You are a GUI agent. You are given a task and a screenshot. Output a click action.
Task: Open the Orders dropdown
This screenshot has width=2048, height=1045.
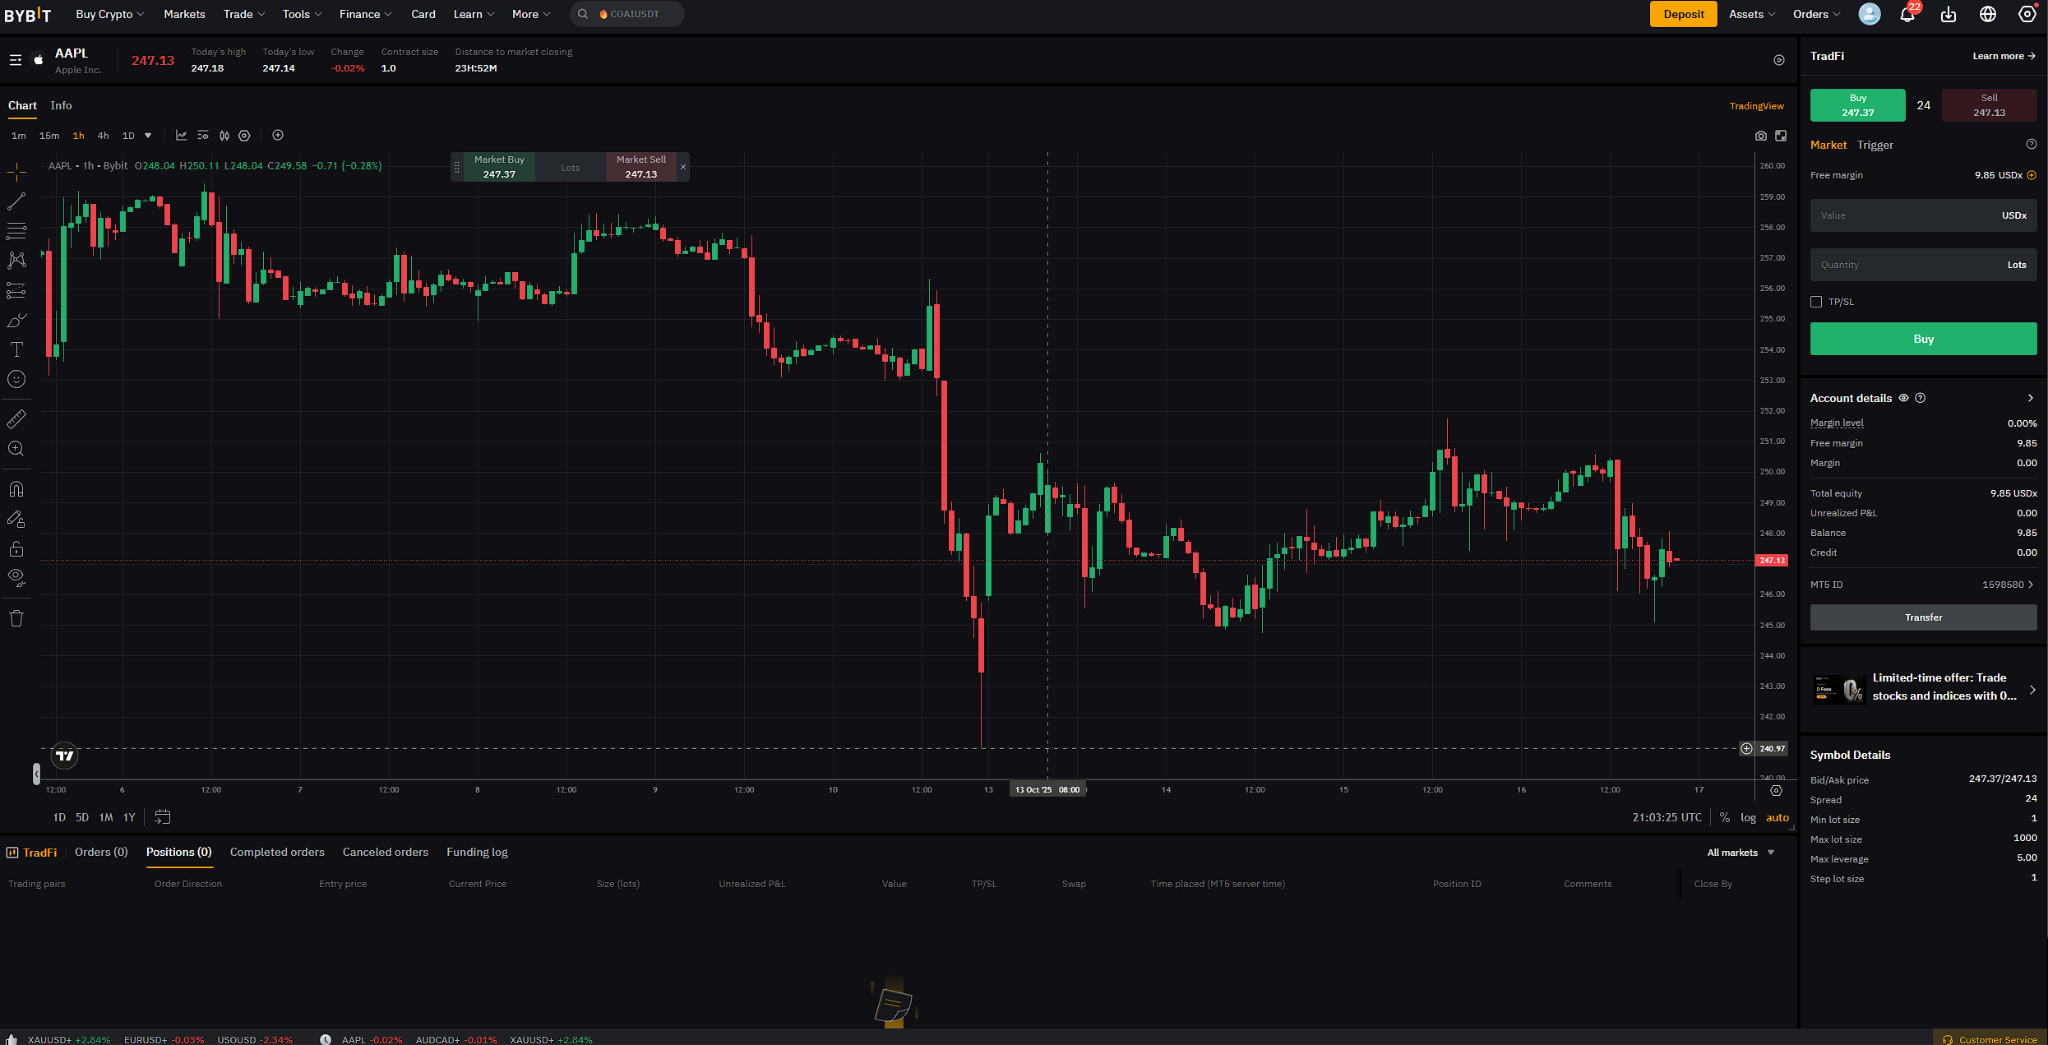[x=1816, y=14]
